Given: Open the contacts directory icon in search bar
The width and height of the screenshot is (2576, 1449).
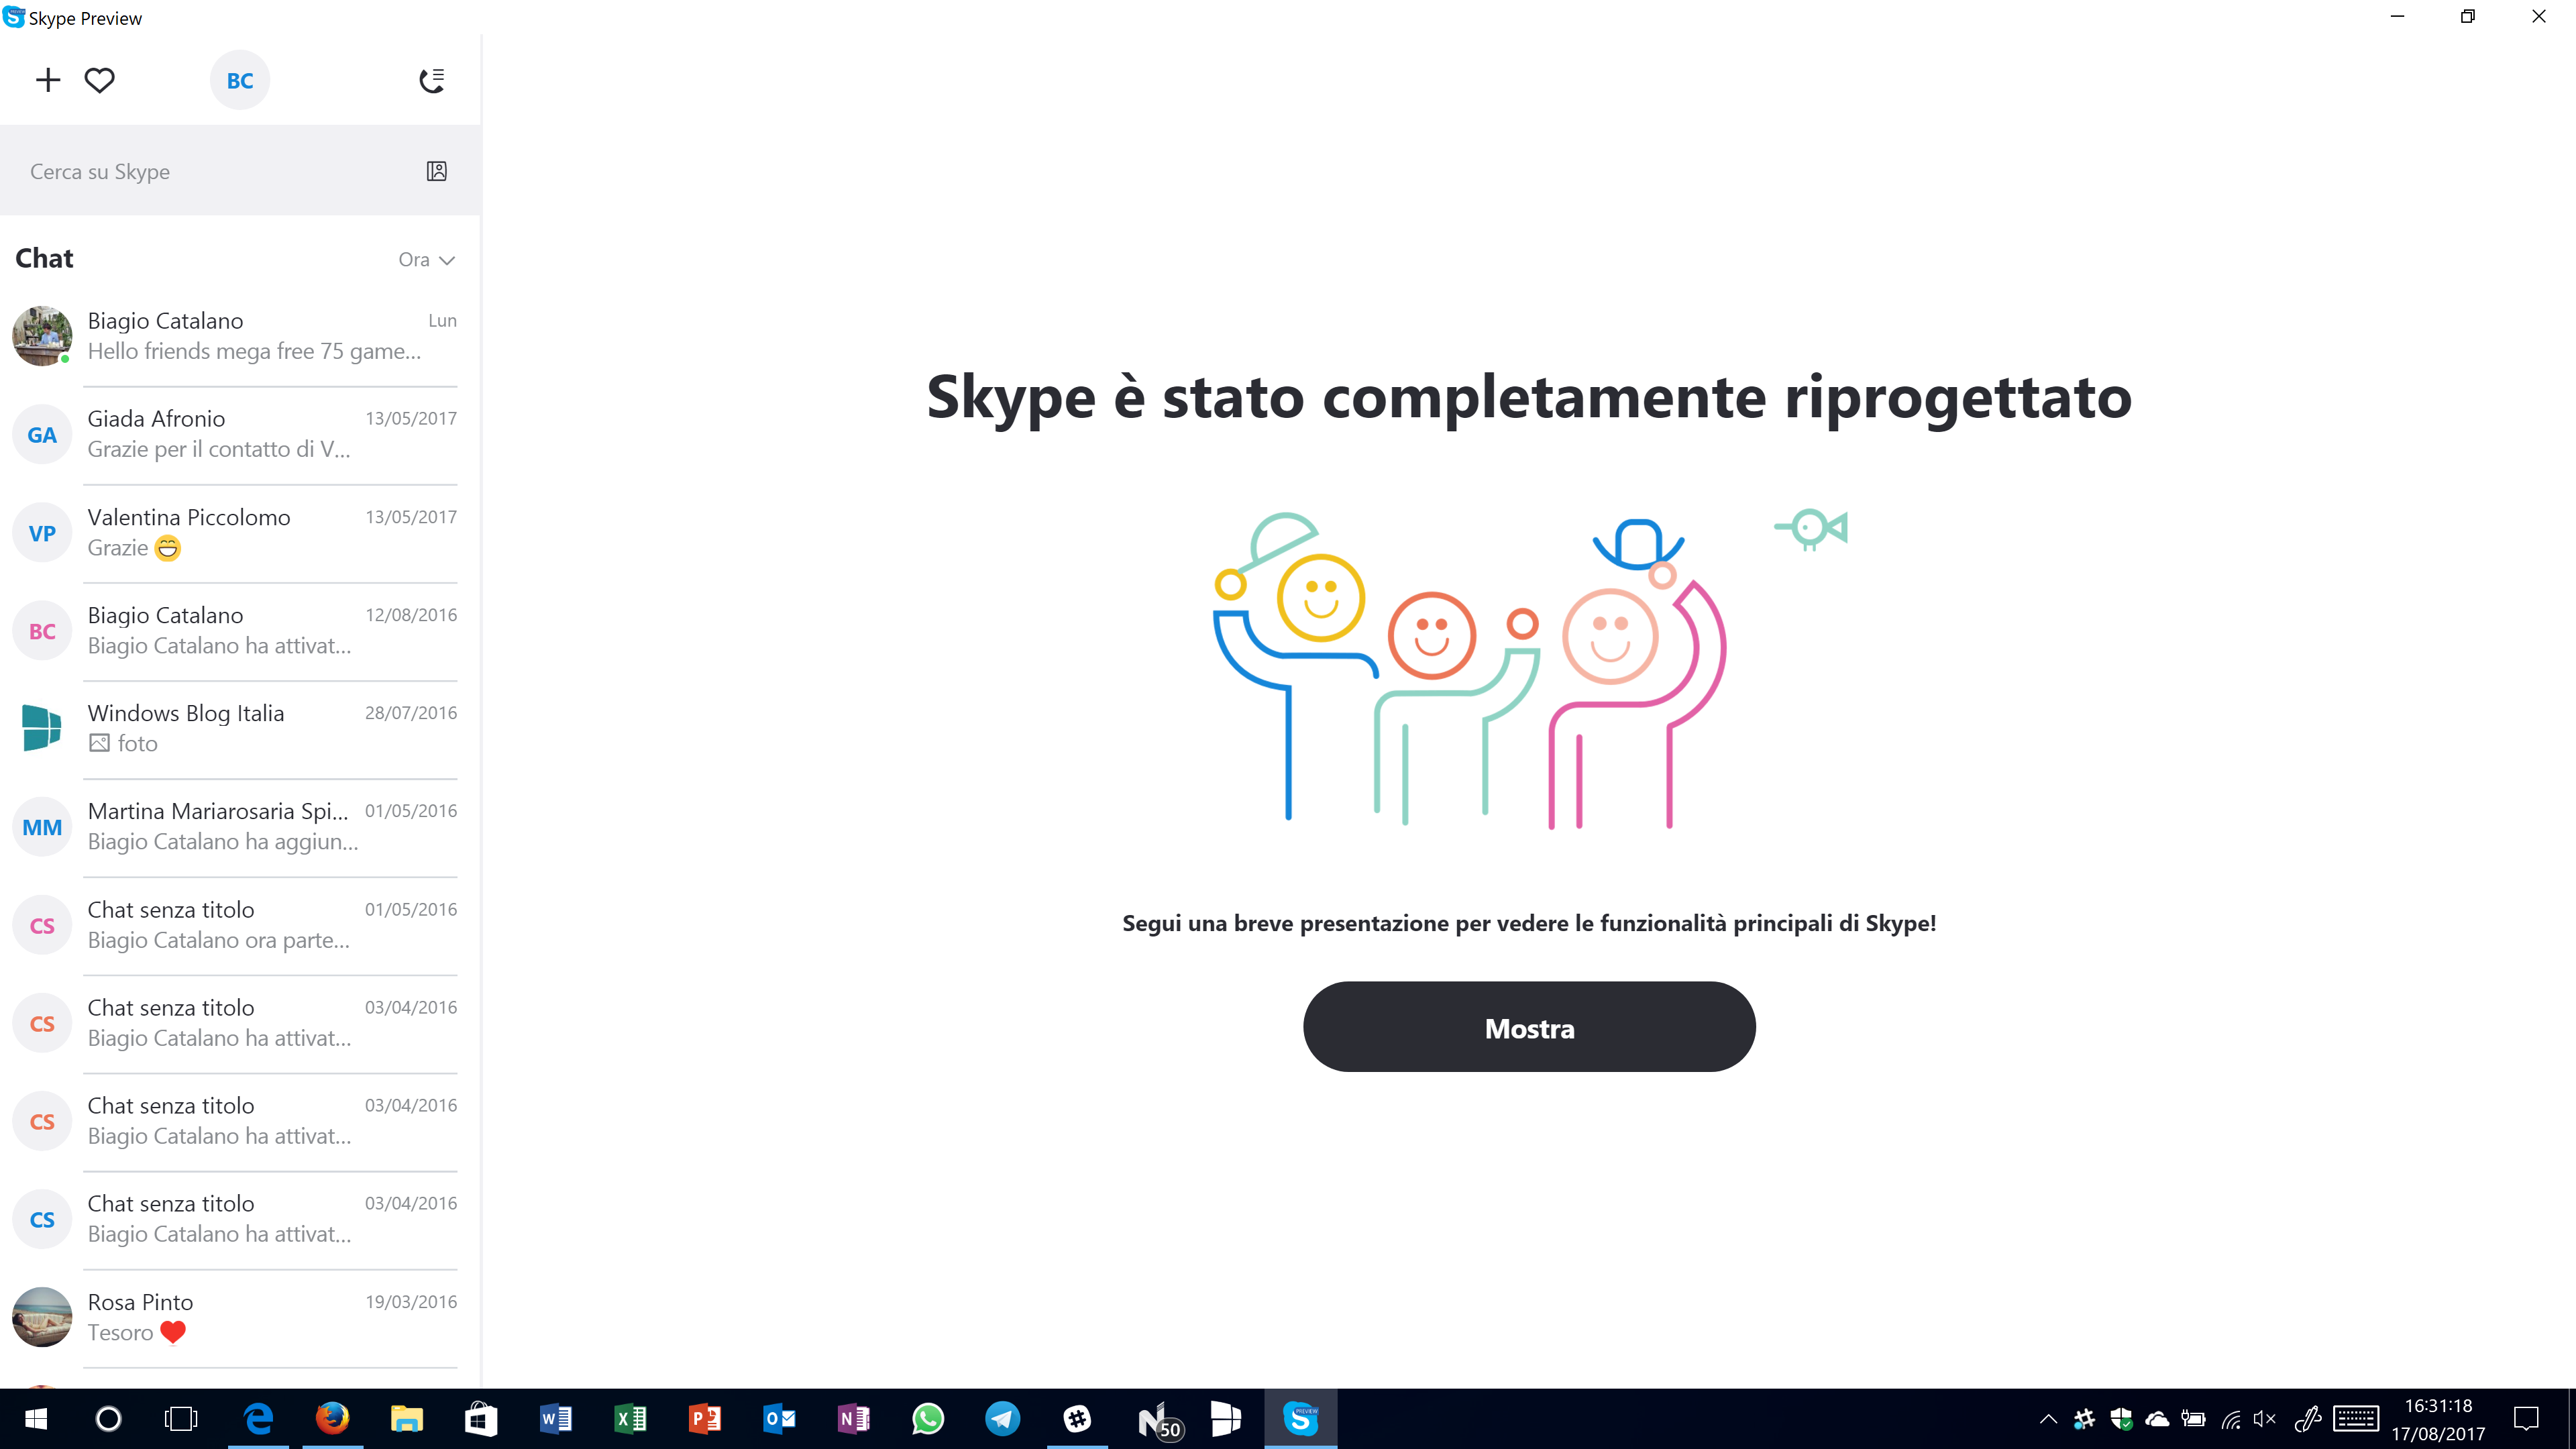Looking at the screenshot, I should (437, 171).
